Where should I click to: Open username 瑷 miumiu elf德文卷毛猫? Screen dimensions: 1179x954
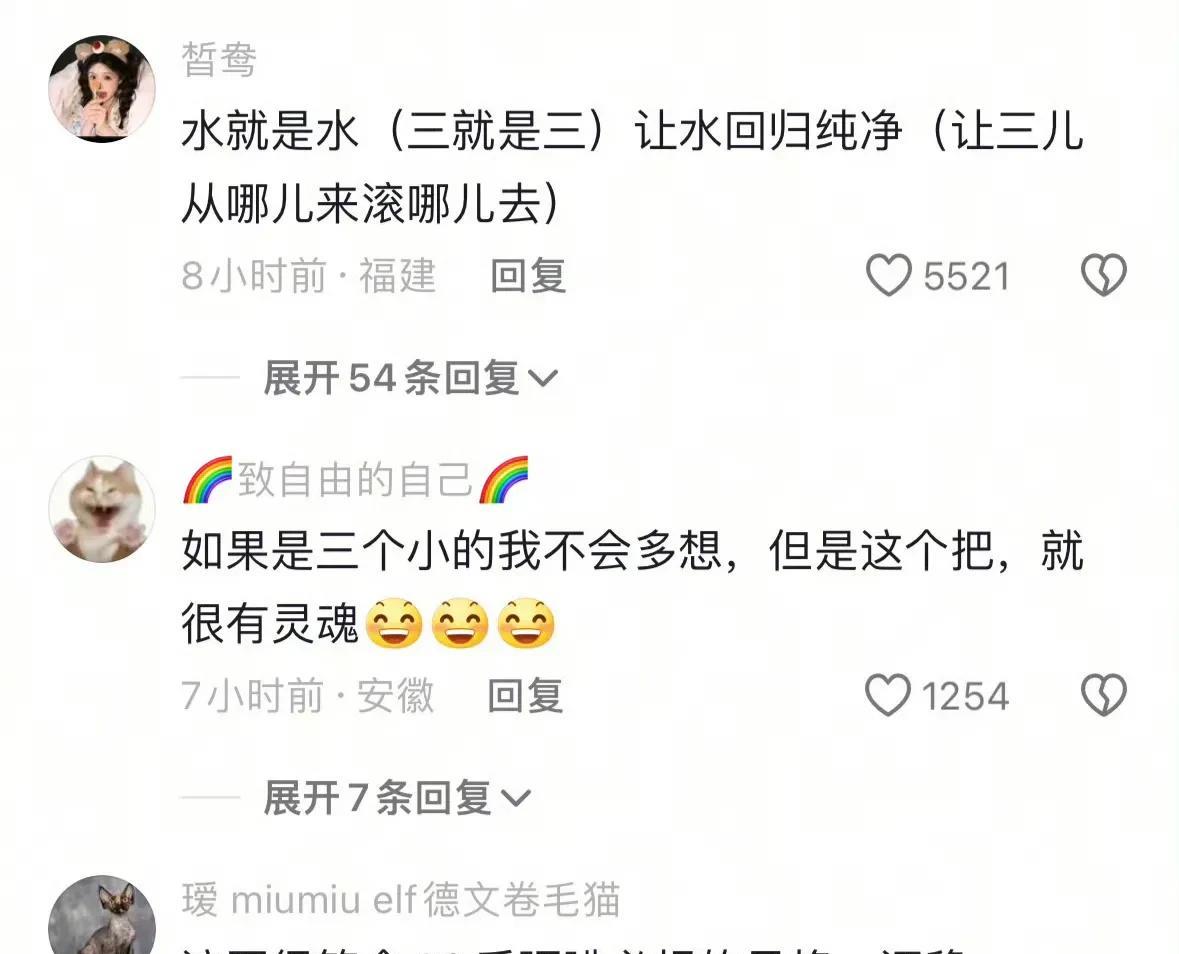point(401,899)
